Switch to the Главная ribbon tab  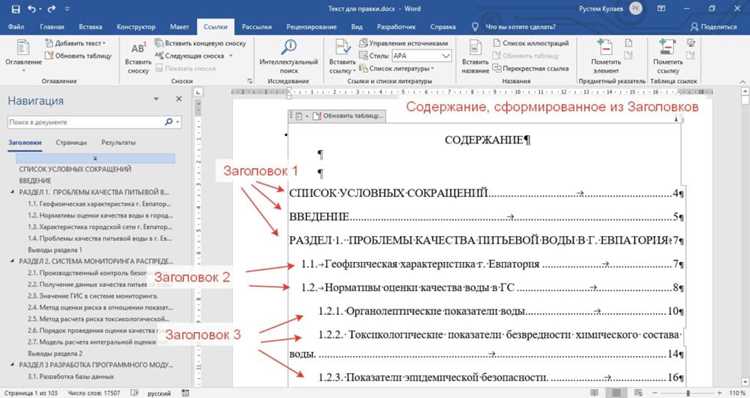pos(52,27)
